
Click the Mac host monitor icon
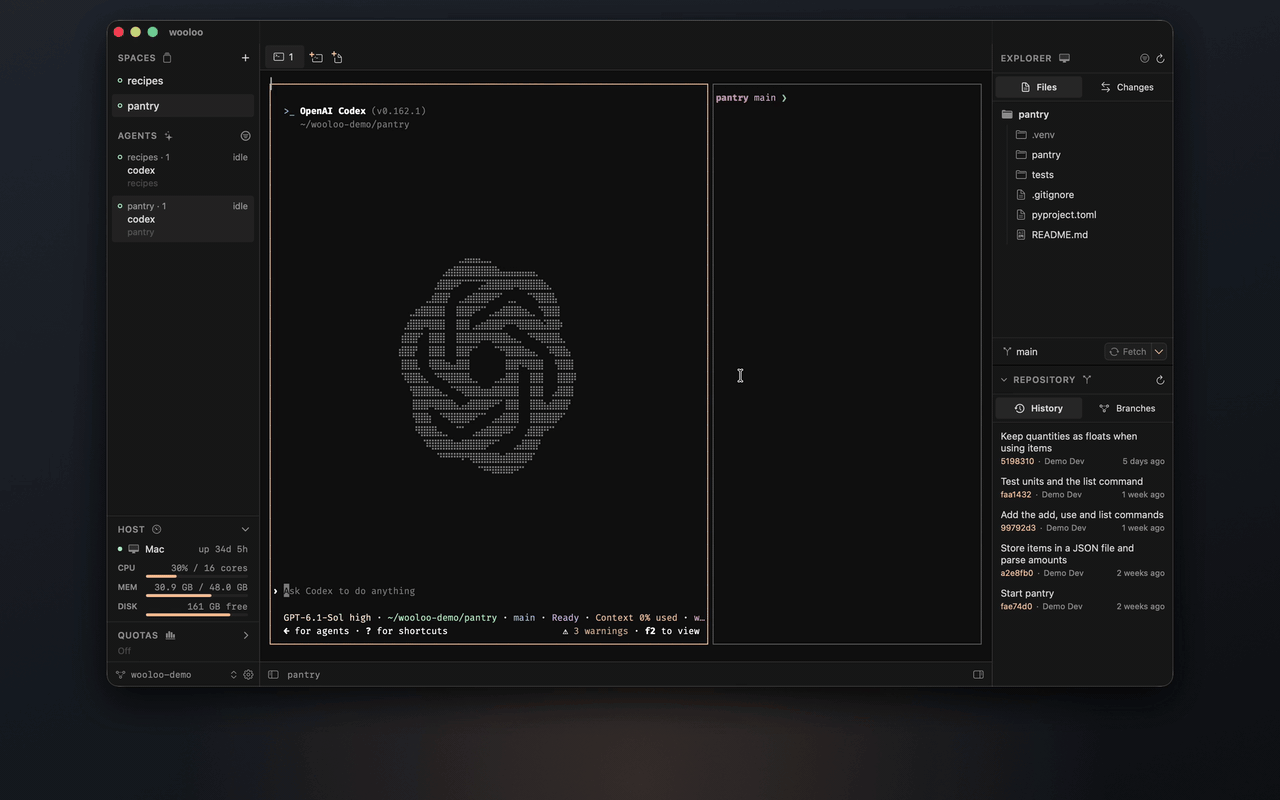pos(134,549)
